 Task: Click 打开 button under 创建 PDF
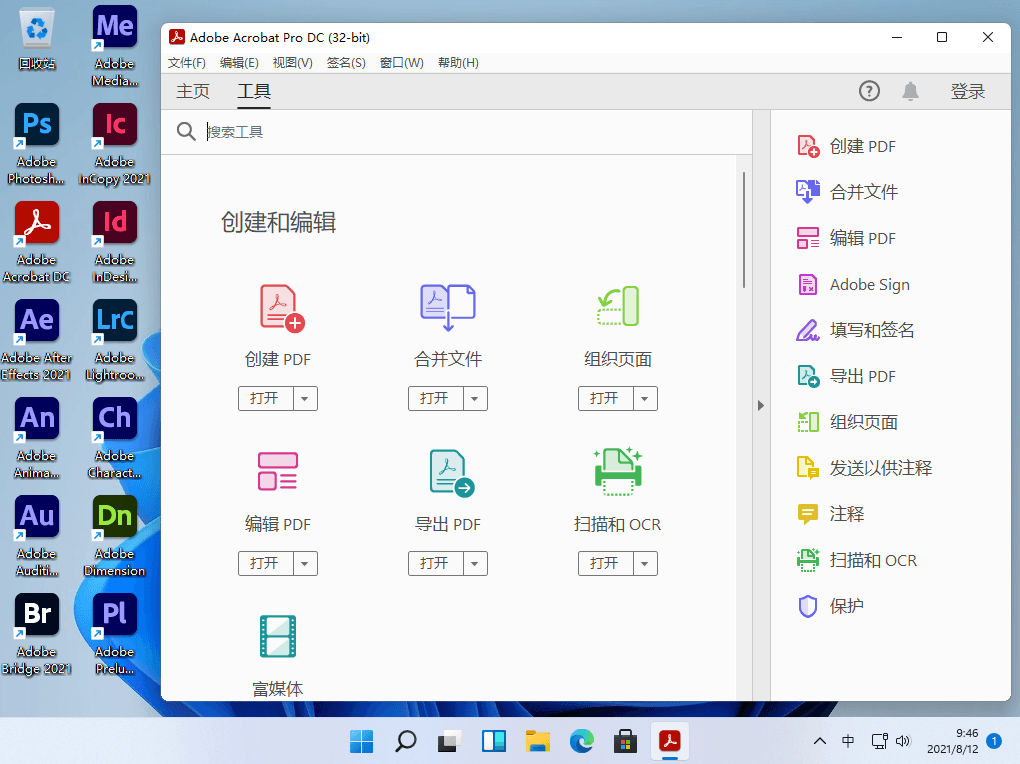(x=265, y=398)
